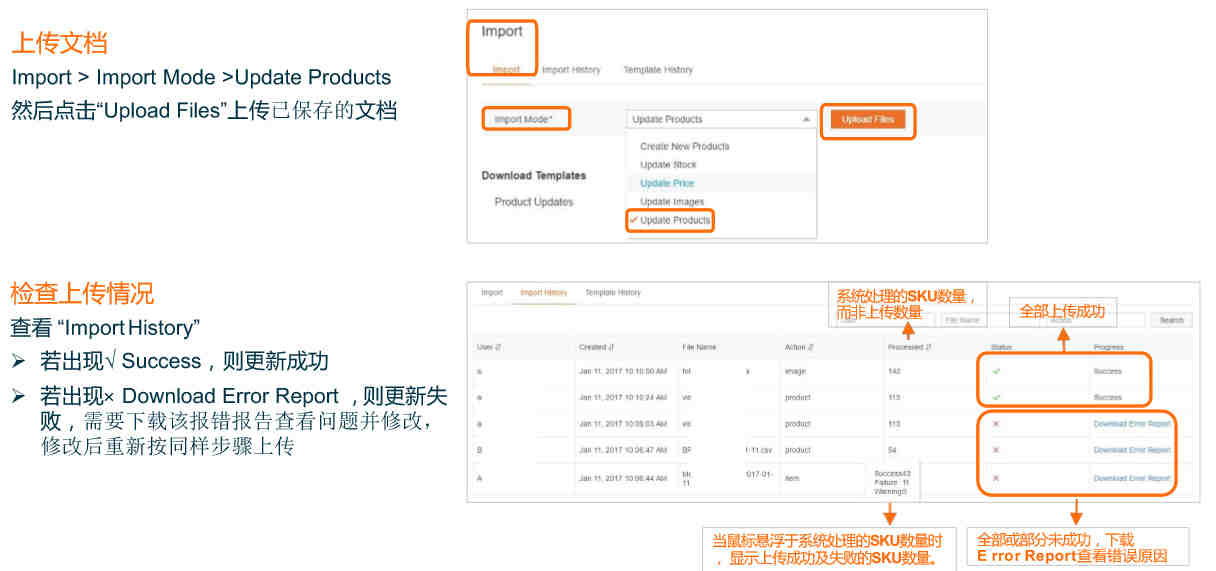Click green checkmark status in image row
Viewport: 1216px width, 571px height.
(996, 371)
